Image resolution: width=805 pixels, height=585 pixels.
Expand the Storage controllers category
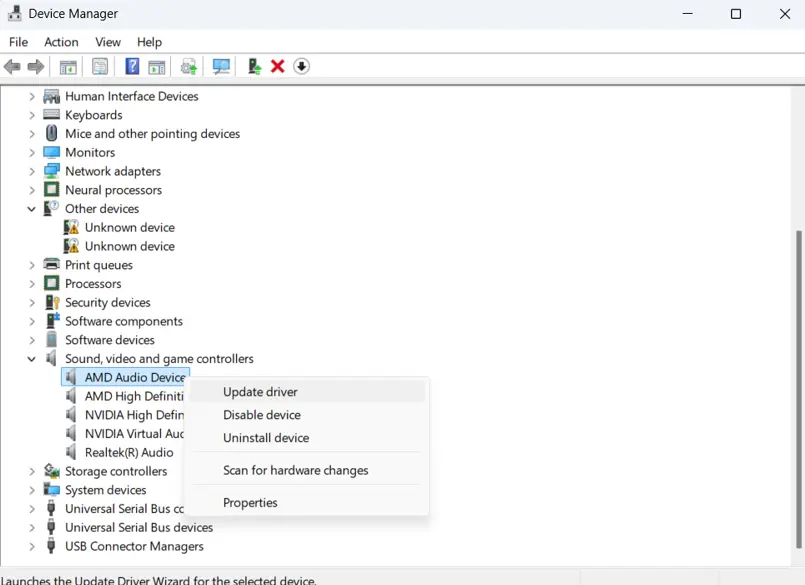pos(32,471)
